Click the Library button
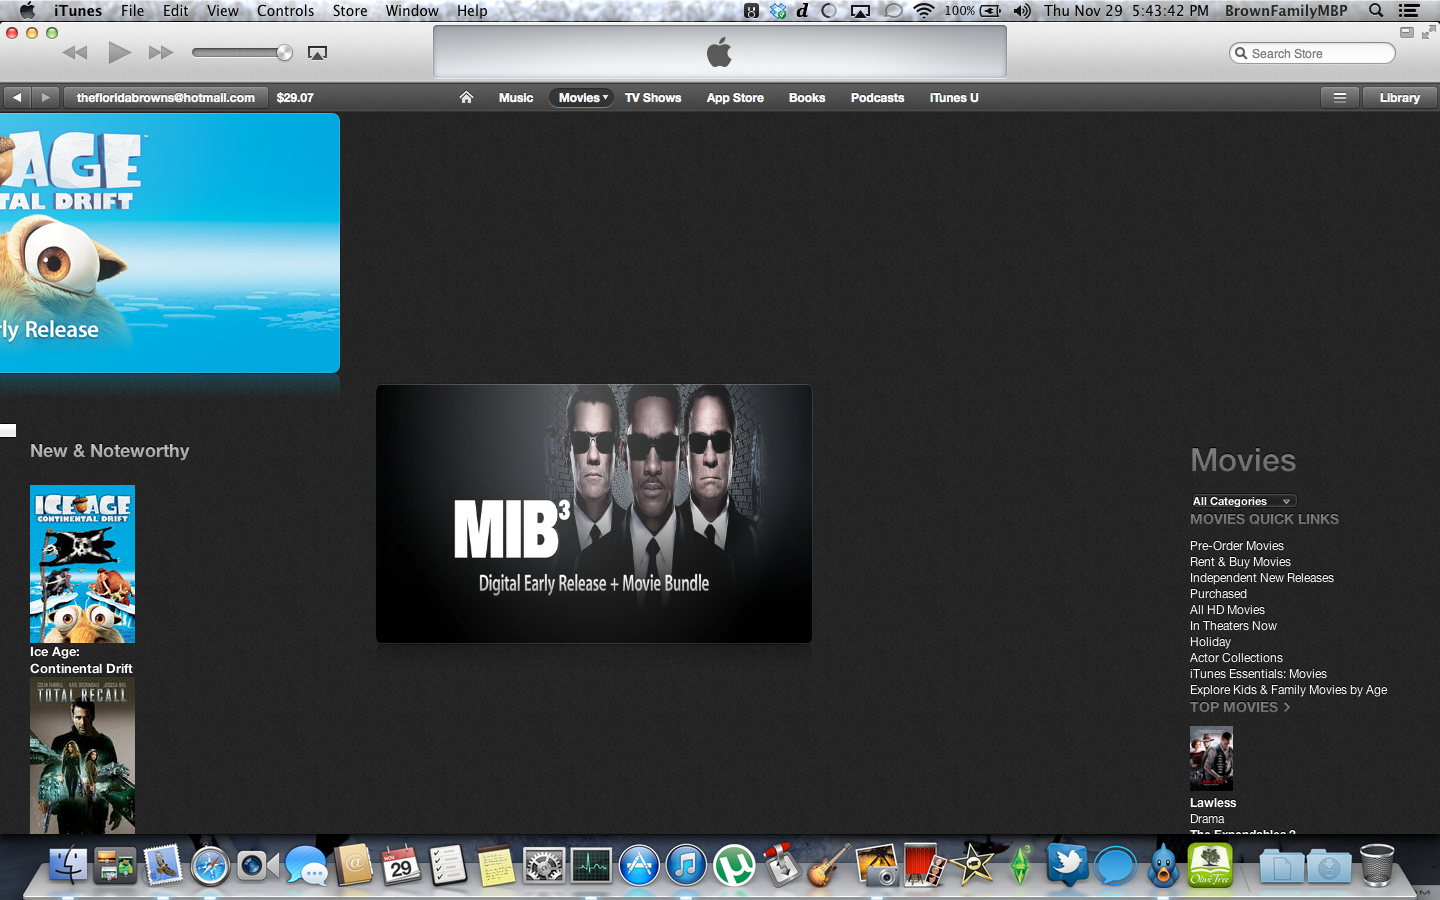The image size is (1440, 900). pyautogui.click(x=1399, y=97)
